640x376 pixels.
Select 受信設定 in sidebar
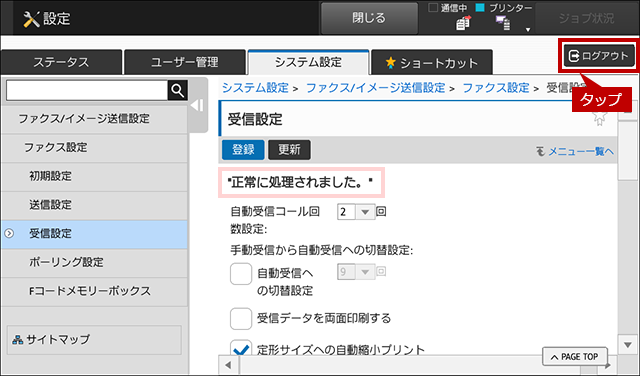pyautogui.click(x=94, y=234)
